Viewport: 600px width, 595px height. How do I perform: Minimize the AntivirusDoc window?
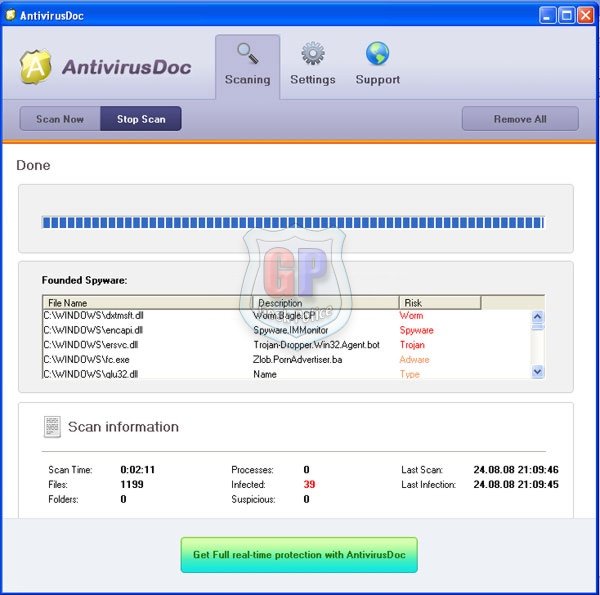(548, 16)
